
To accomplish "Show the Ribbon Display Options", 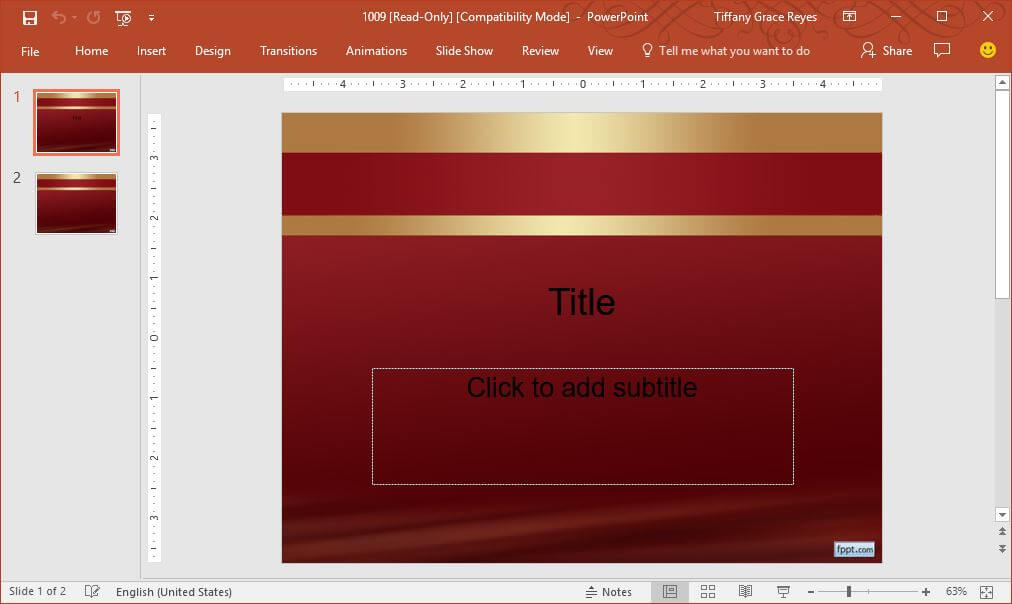I will (850, 17).
